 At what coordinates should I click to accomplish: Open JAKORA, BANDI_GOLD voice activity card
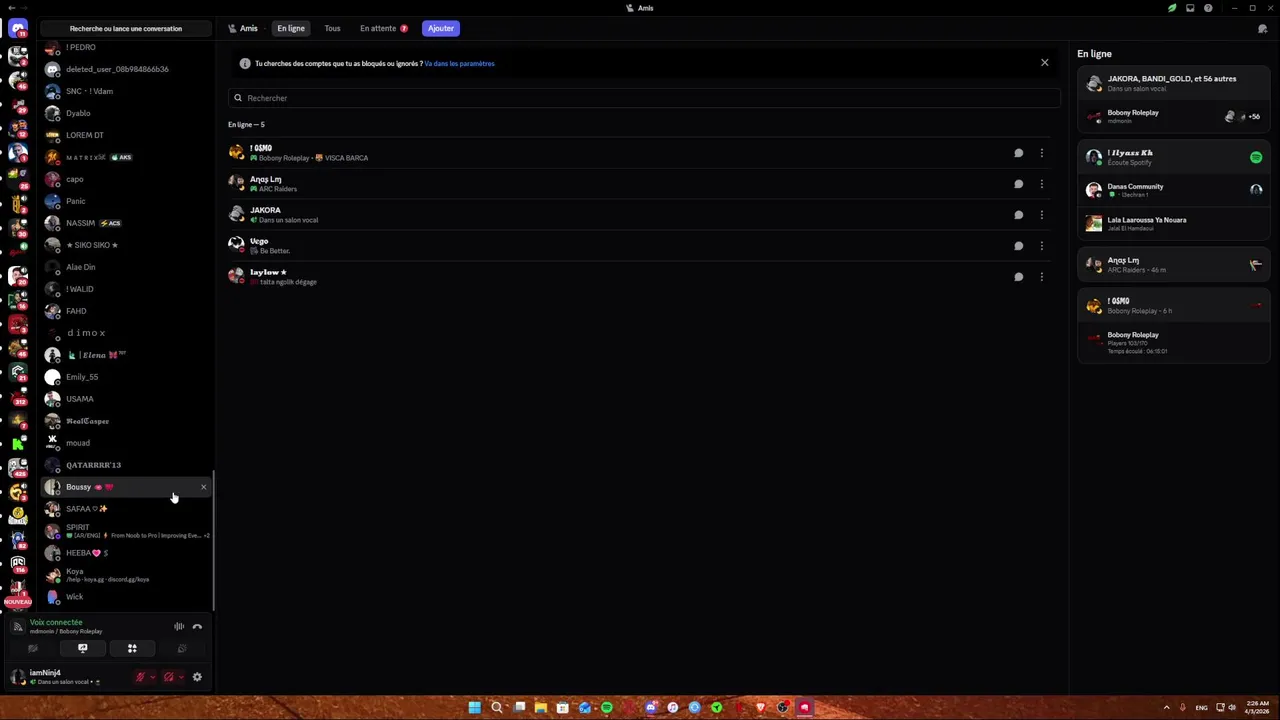1173,83
